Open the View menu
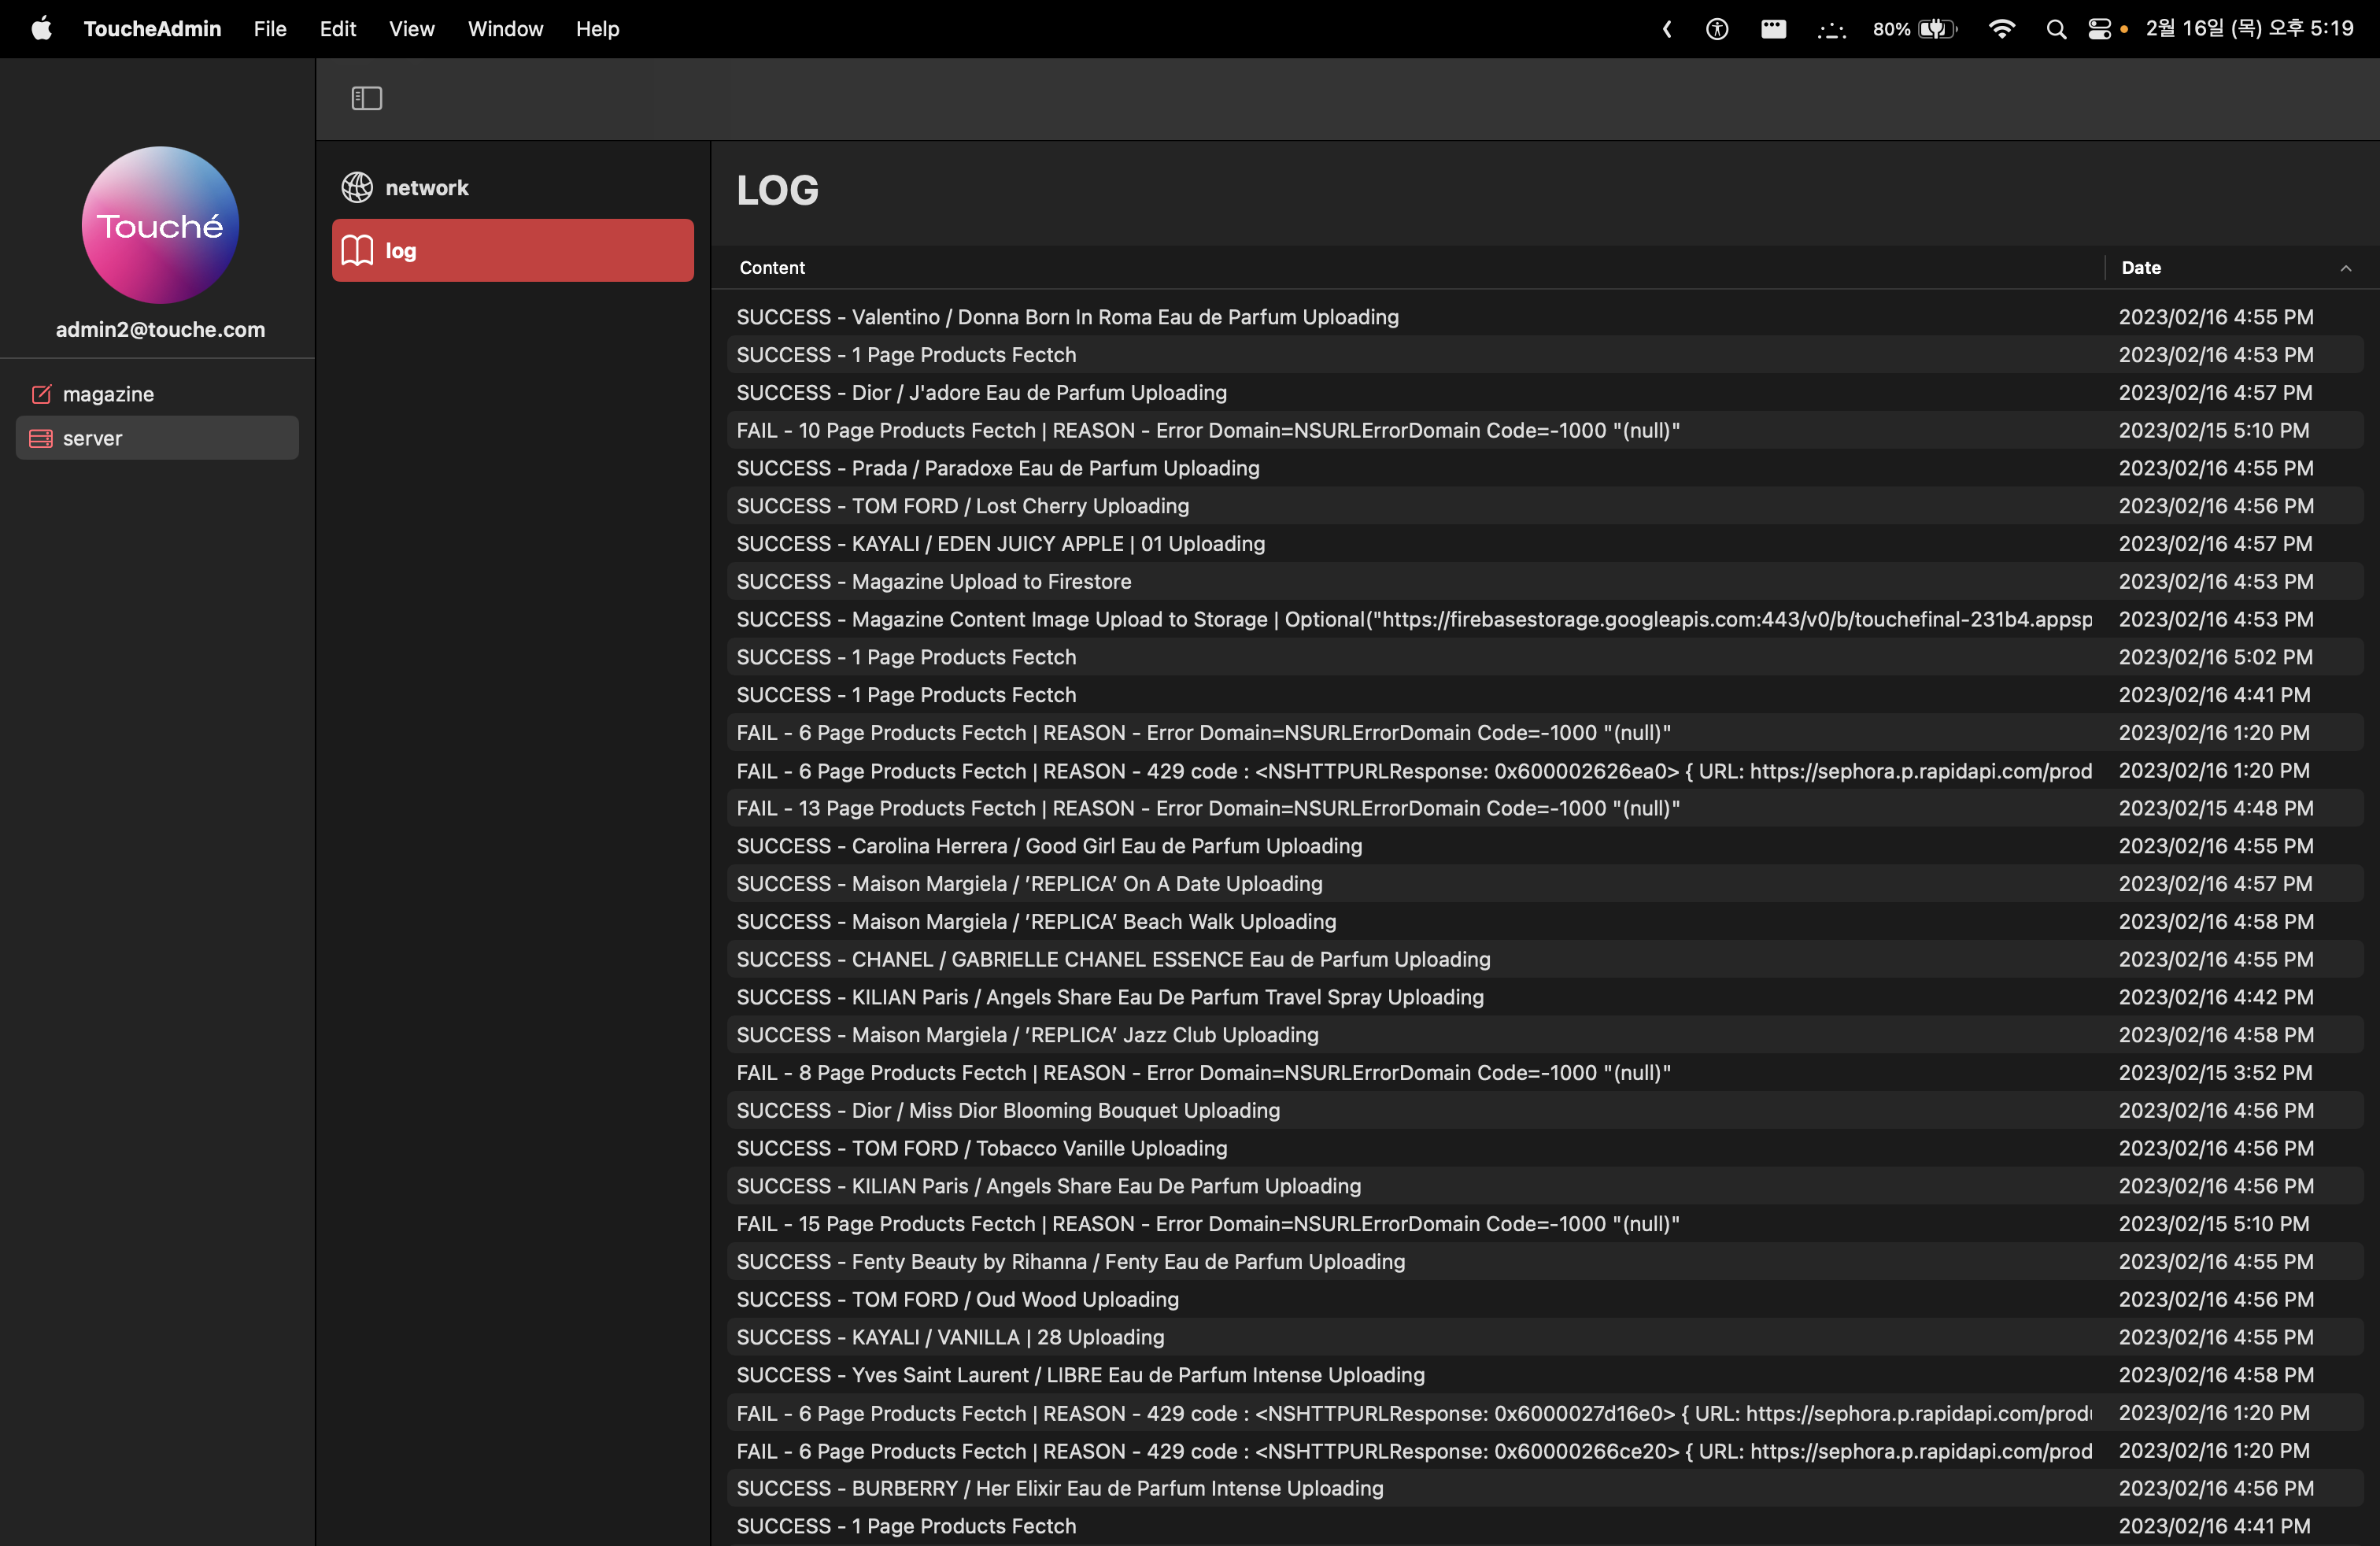This screenshot has width=2380, height=1546. [411, 29]
